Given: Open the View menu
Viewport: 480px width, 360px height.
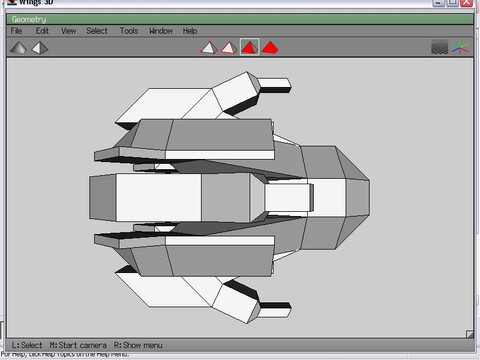Looking at the screenshot, I should [x=69, y=31].
